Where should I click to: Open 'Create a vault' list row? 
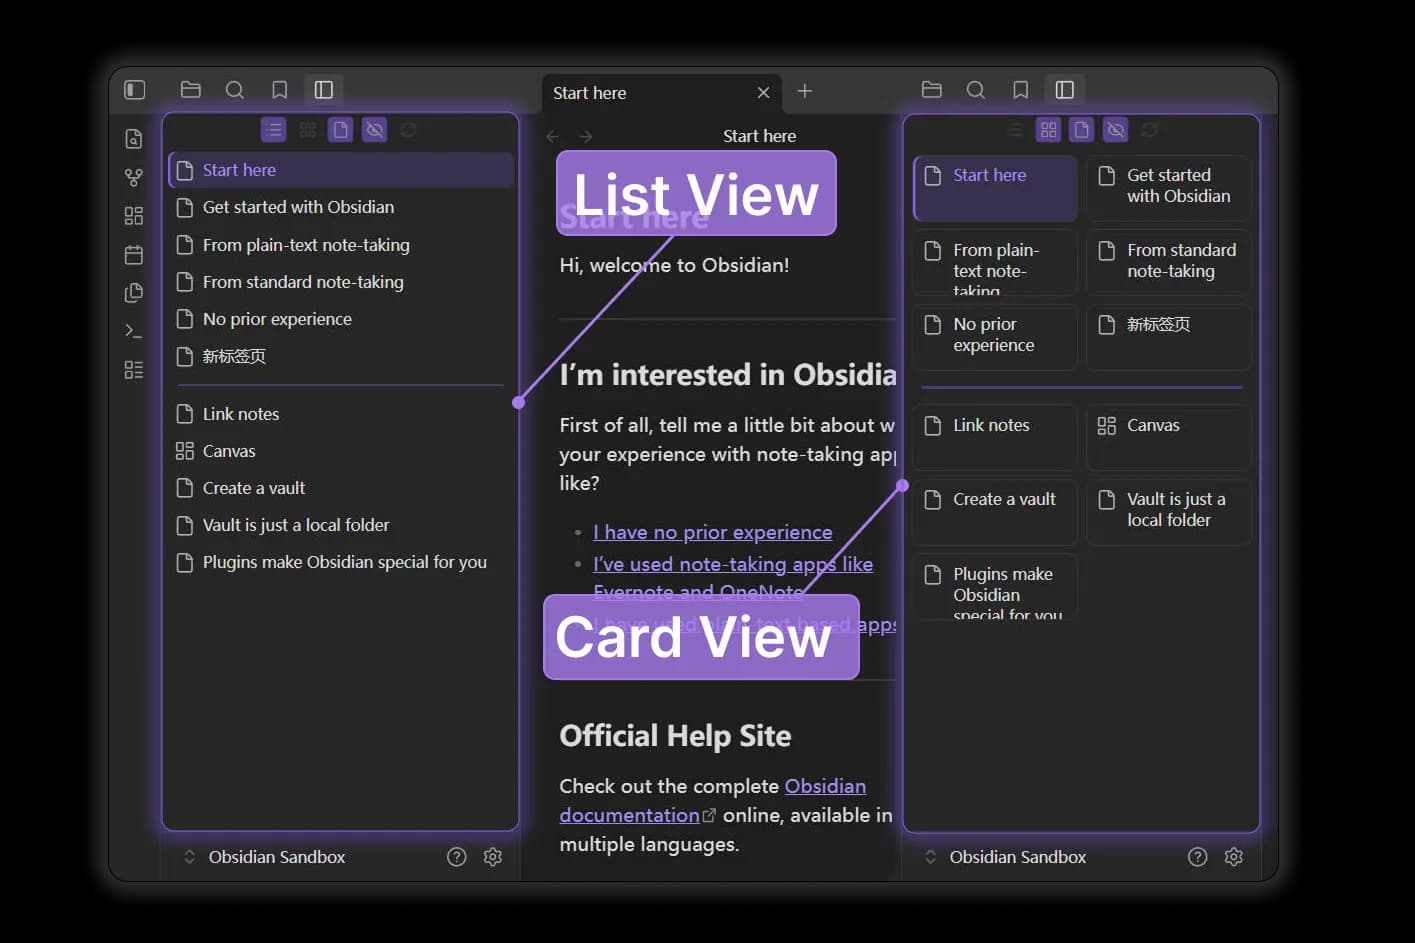tap(341, 488)
